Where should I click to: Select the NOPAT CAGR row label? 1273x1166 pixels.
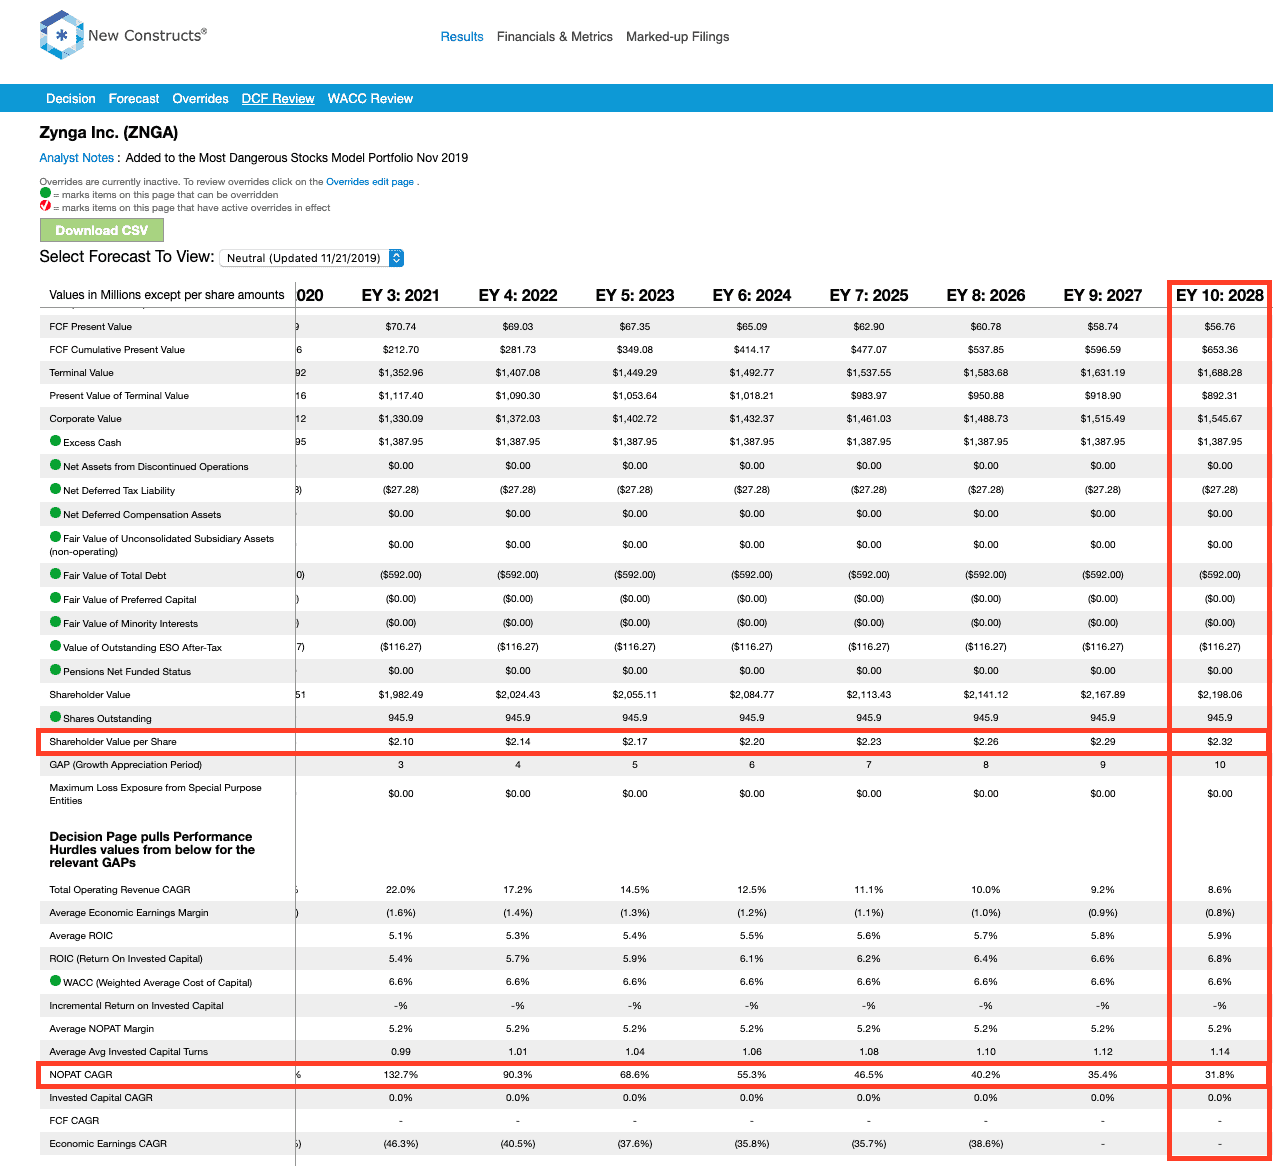click(x=81, y=1075)
